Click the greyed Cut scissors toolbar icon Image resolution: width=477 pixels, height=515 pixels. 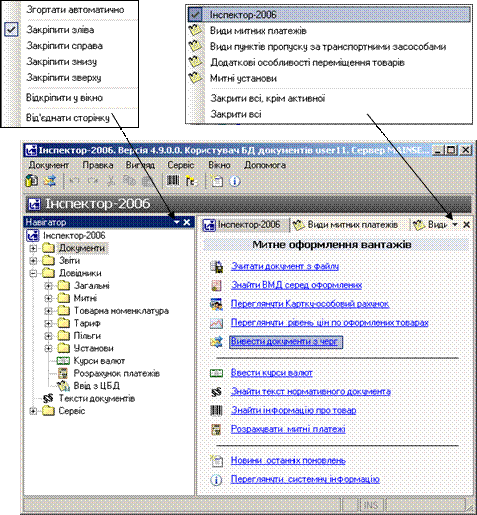[111, 181]
